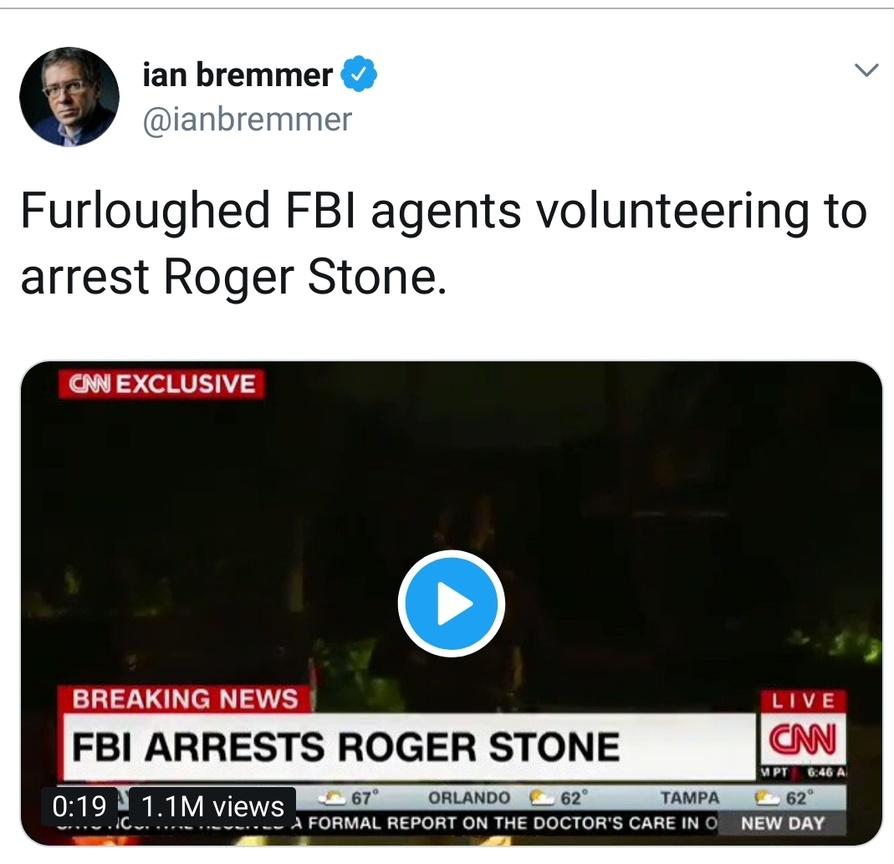Click the LIVE badge on the video
The width and height of the screenshot is (894, 864).
pos(802,701)
